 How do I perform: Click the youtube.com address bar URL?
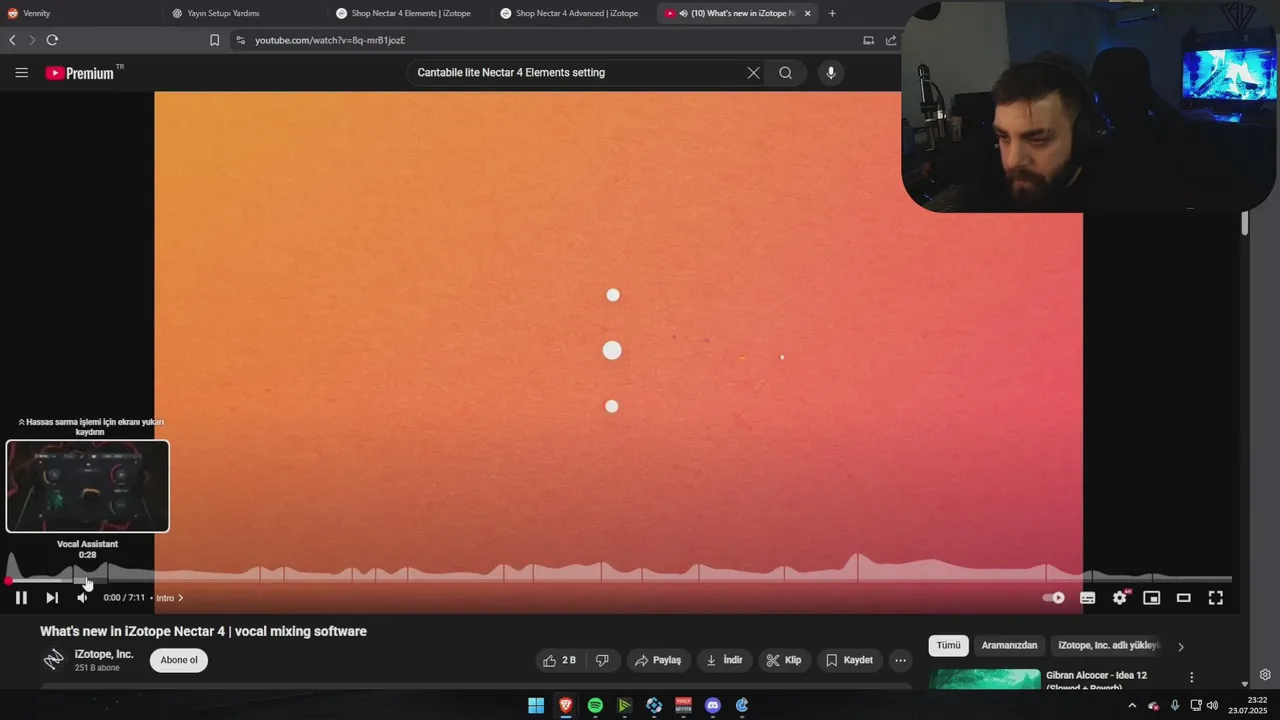(x=330, y=40)
